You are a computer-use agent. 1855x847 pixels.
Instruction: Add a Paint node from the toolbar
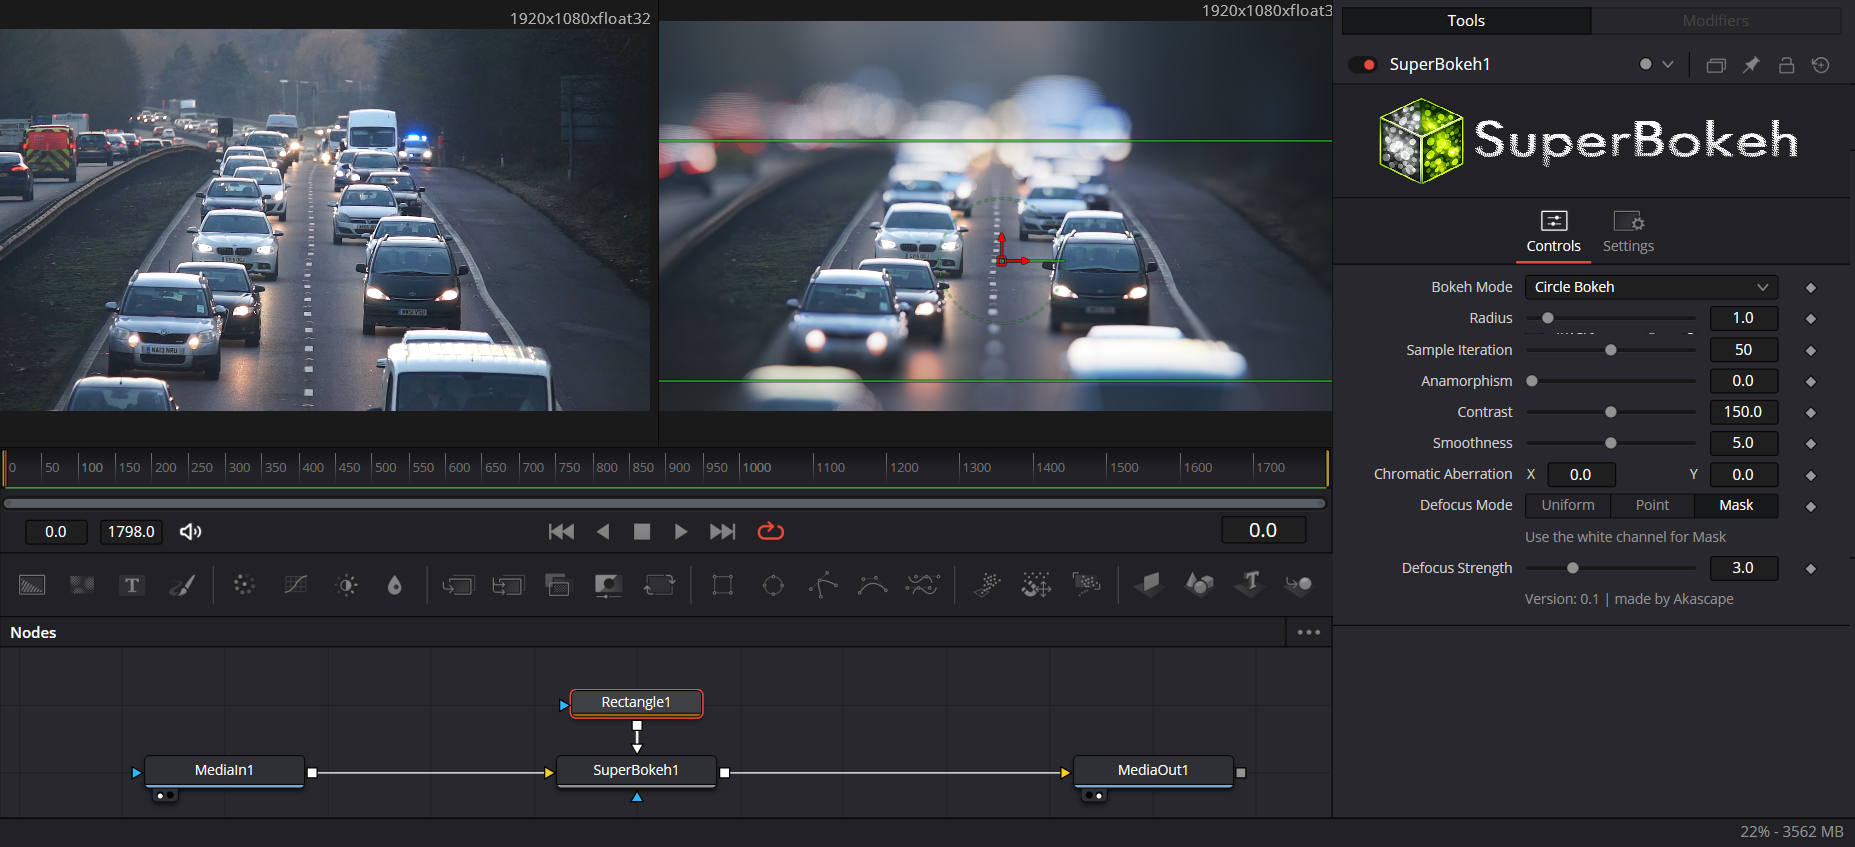tap(182, 585)
